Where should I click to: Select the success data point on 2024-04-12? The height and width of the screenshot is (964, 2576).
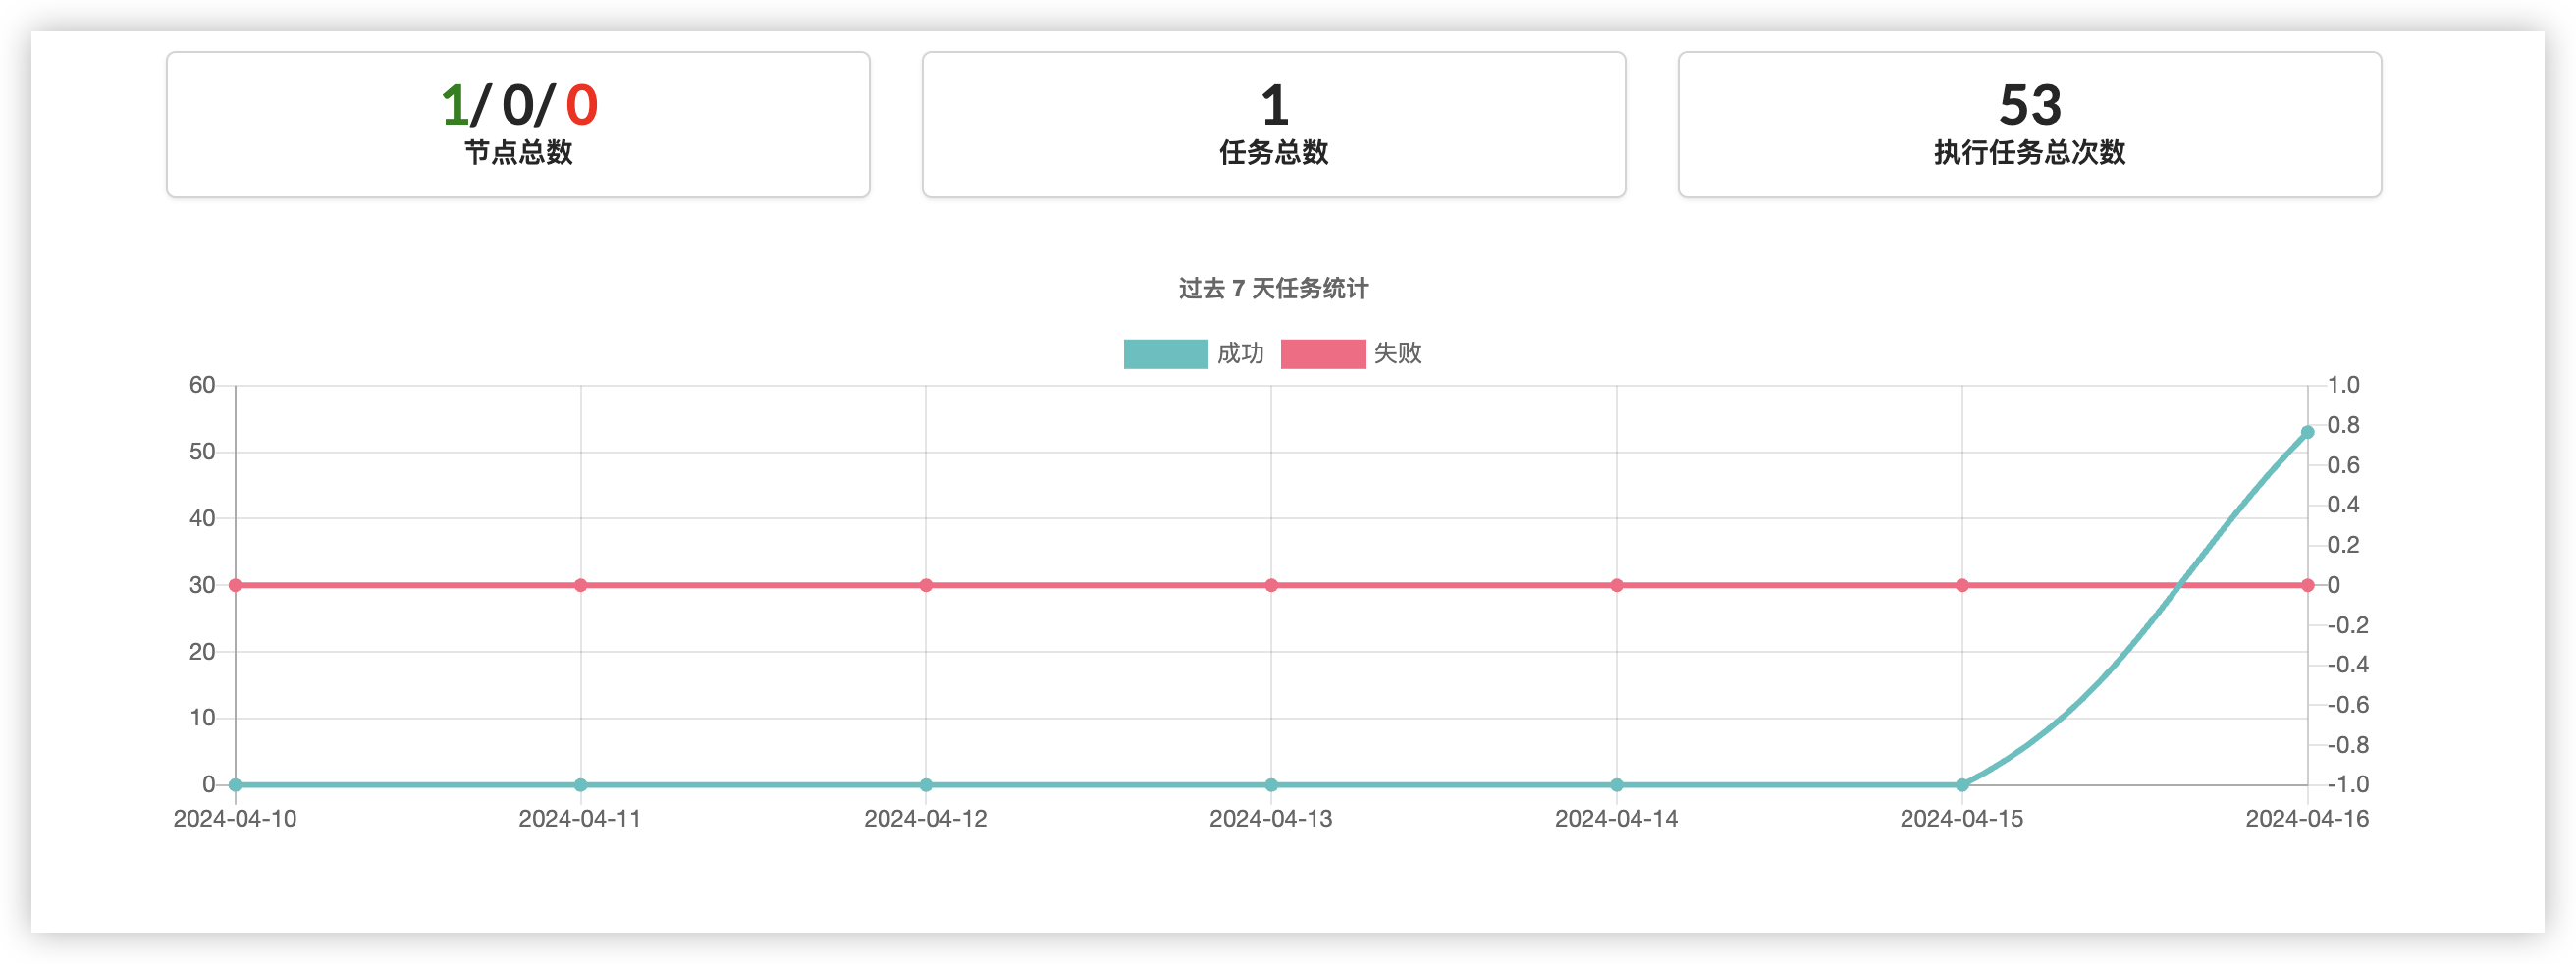point(926,785)
